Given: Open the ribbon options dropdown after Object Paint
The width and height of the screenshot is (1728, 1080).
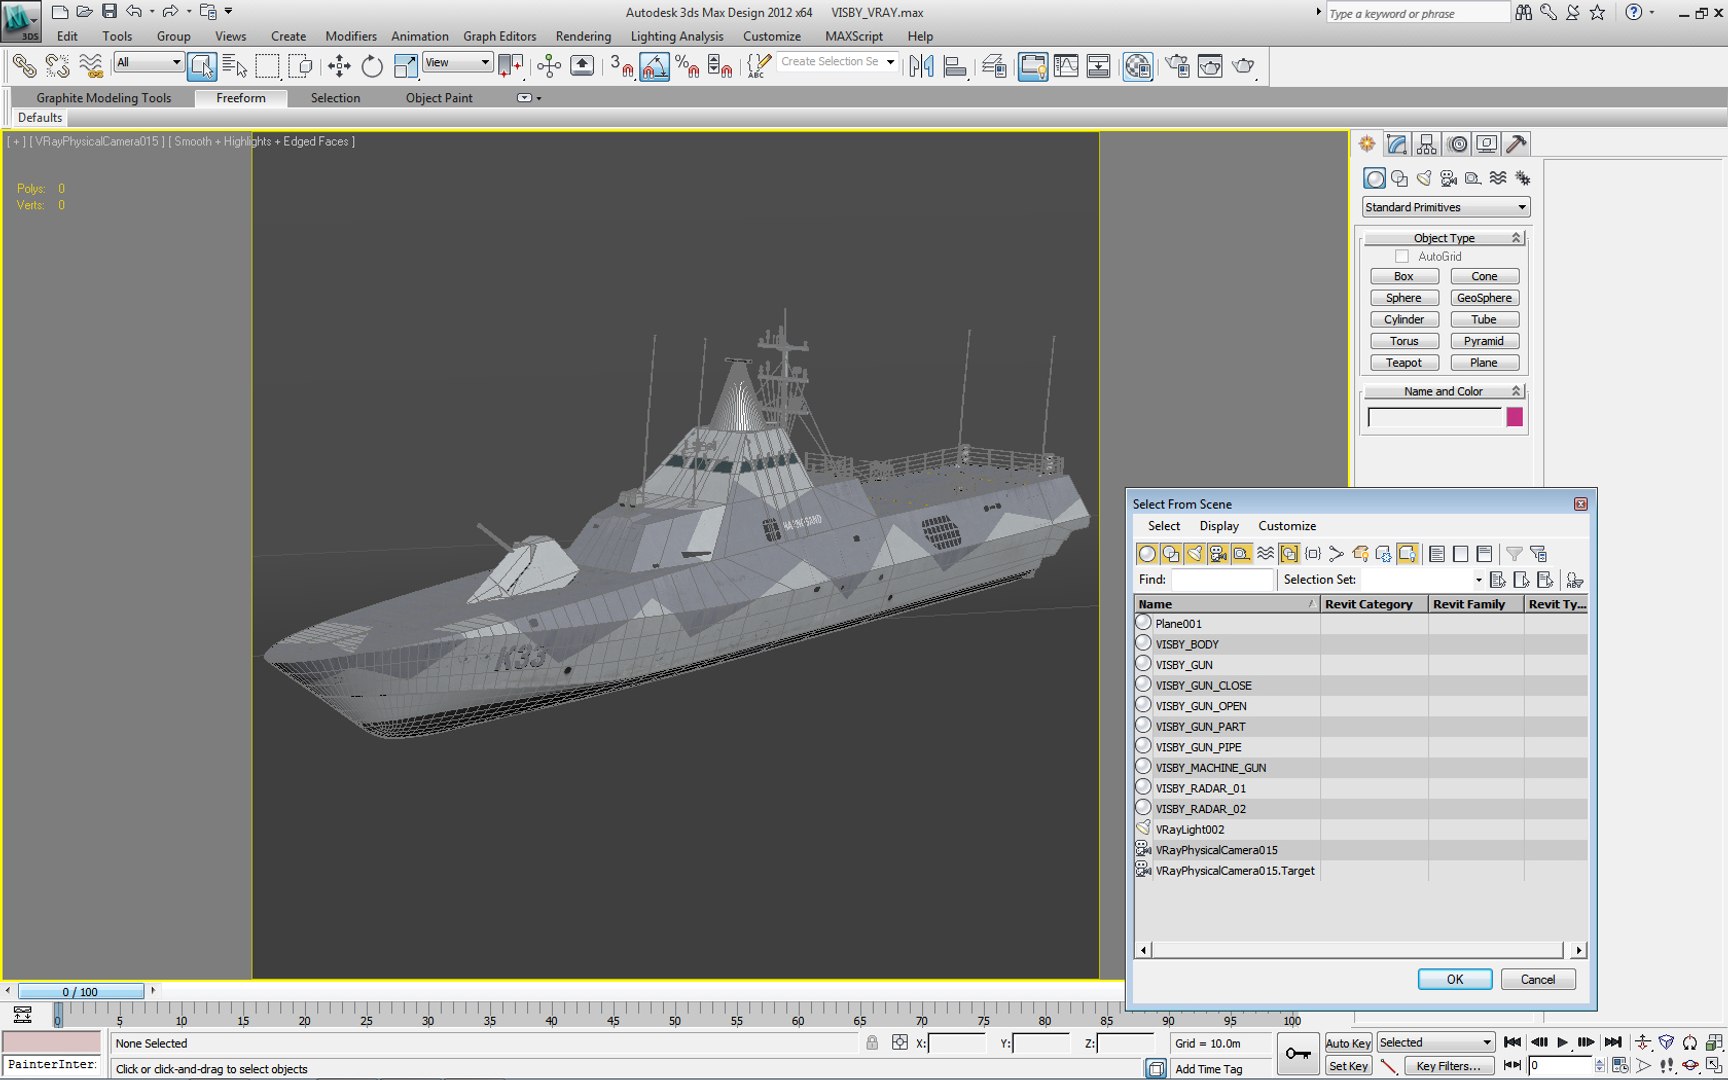Looking at the screenshot, I should click(x=527, y=98).
